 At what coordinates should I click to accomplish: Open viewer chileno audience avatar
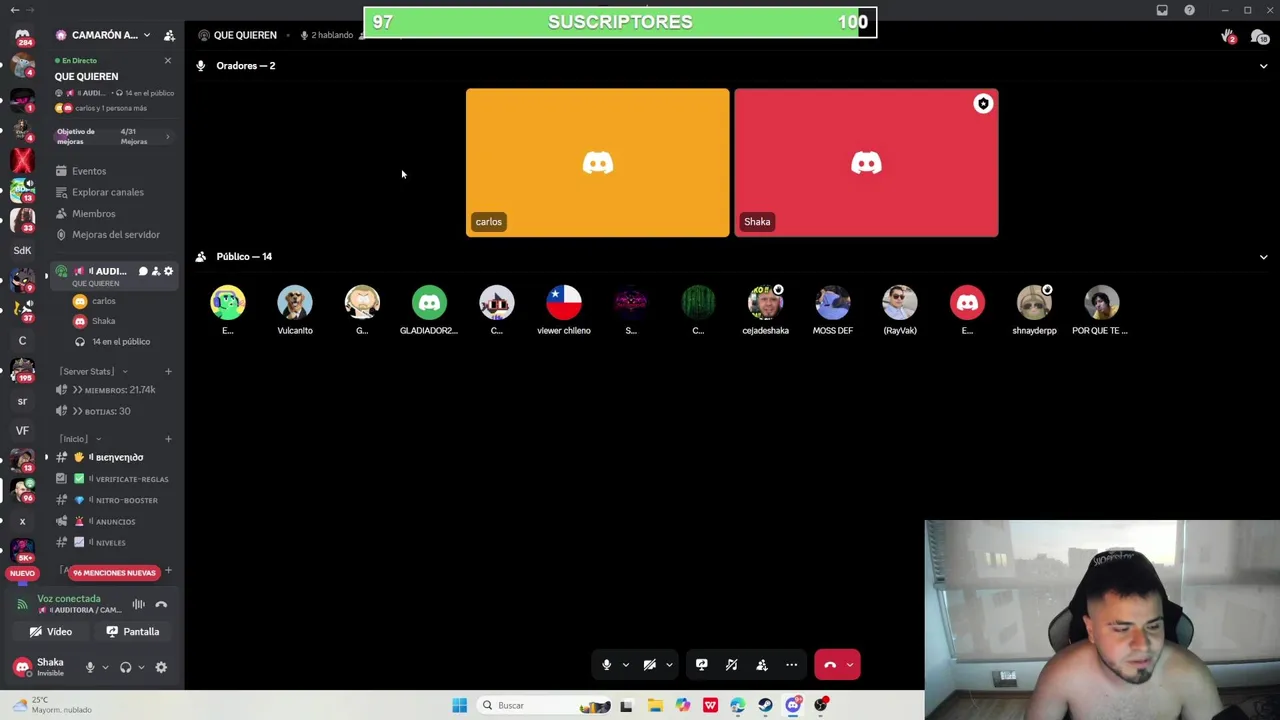pyautogui.click(x=564, y=302)
